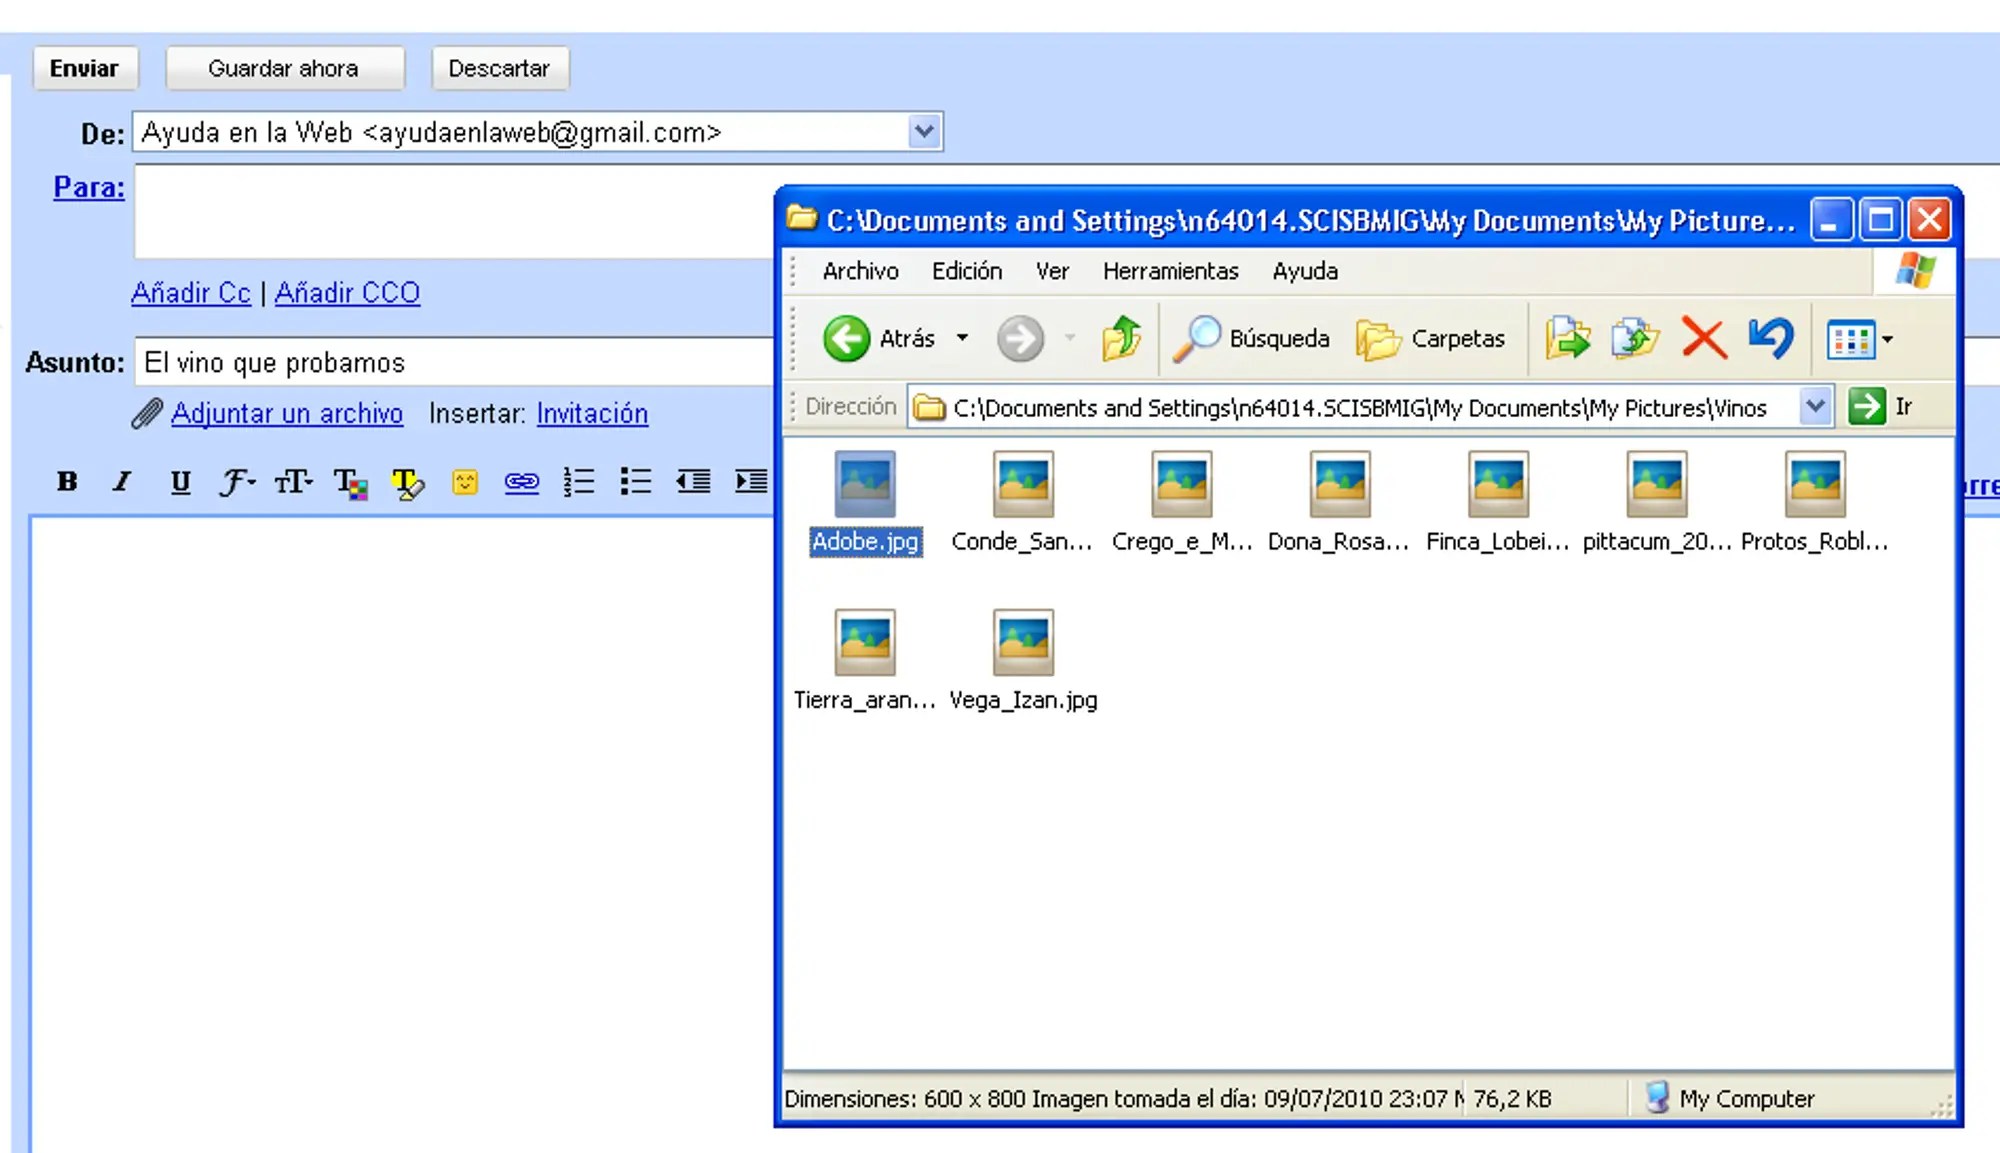
Task: Insert a link into the email body
Action: point(521,482)
